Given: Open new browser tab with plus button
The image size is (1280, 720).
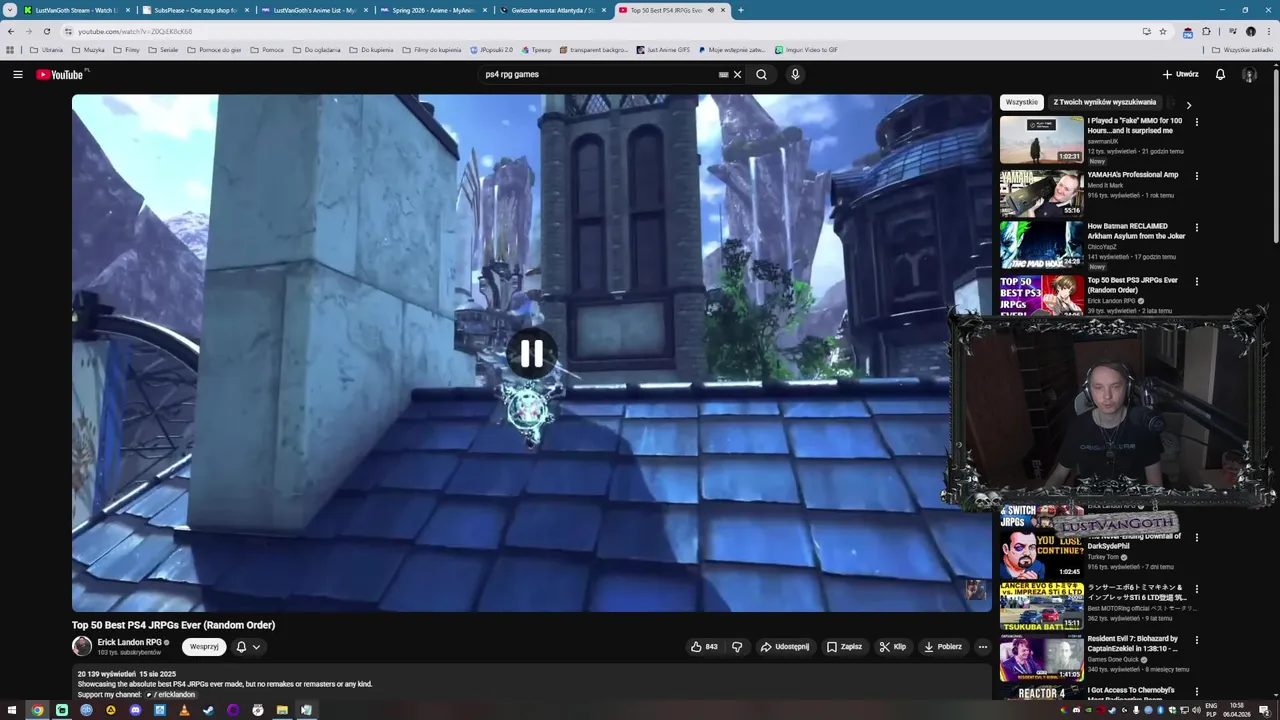Looking at the screenshot, I should click(740, 10).
